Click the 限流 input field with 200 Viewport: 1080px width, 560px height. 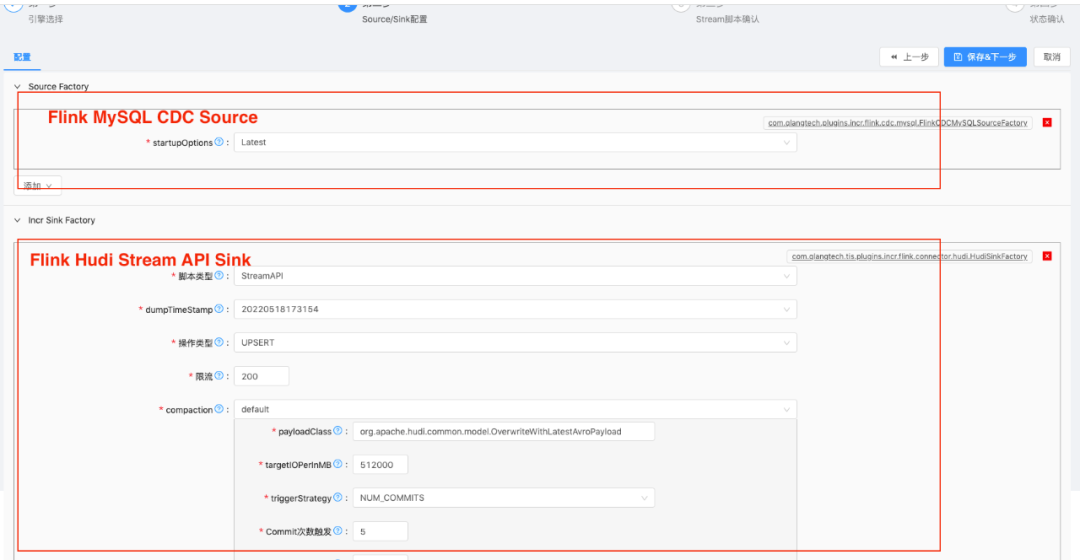click(x=261, y=376)
